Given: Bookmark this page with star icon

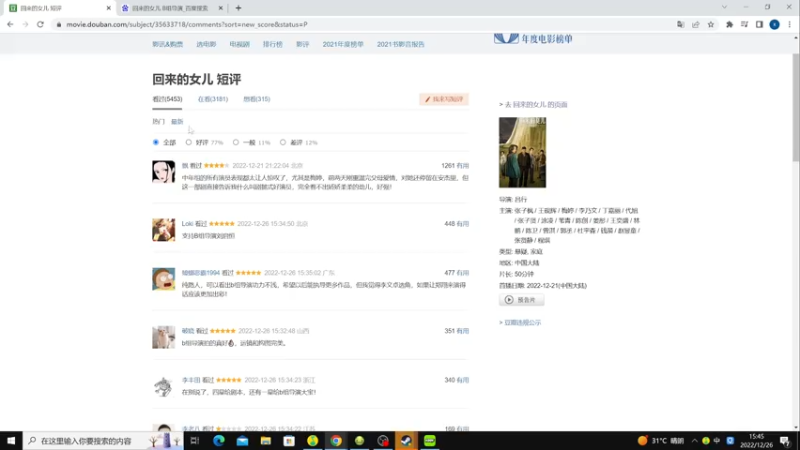Looking at the screenshot, I should coord(711,24).
